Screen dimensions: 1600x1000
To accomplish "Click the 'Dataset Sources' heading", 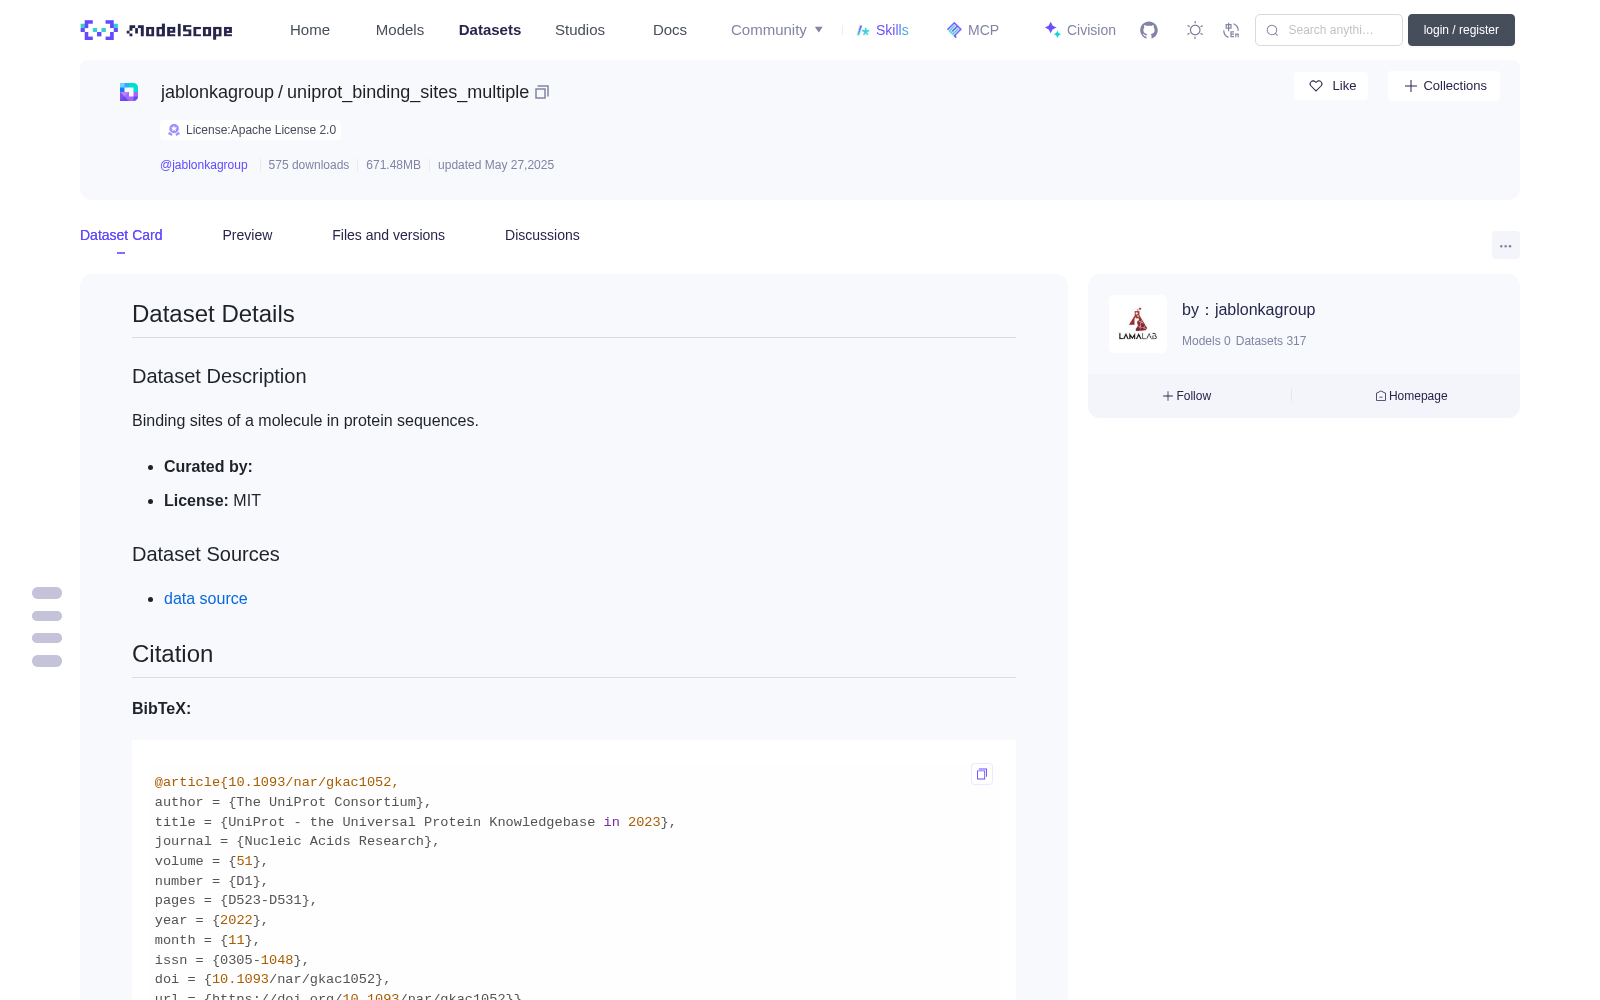I will (x=206, y=554).
